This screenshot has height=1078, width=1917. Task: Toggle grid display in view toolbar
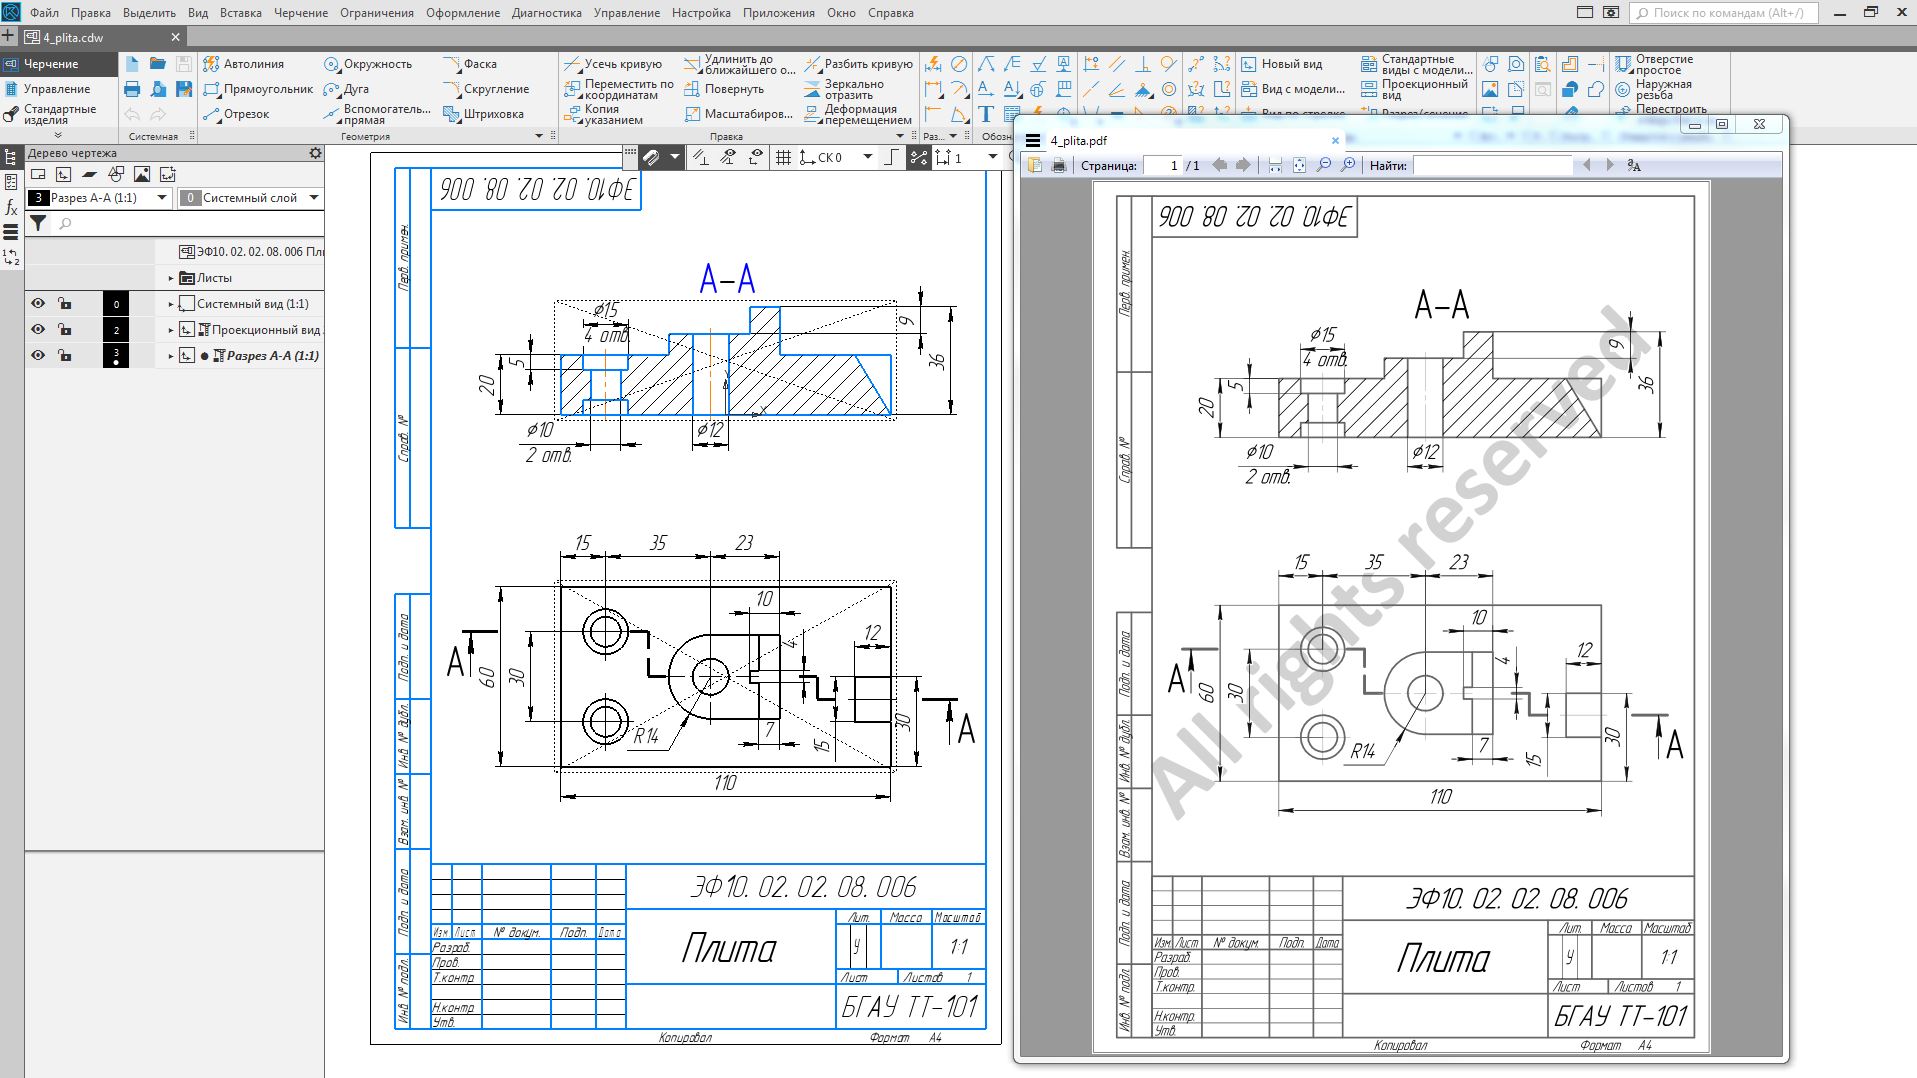click(x=783, y=157)
